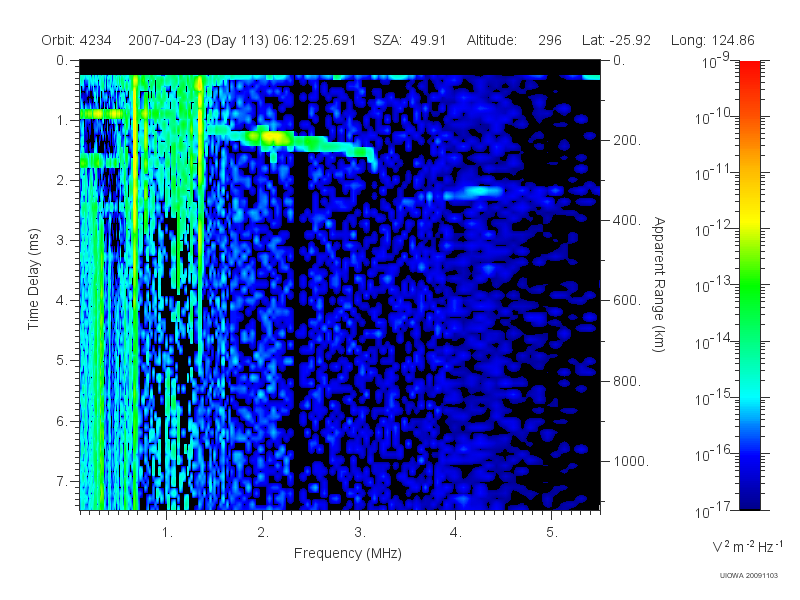Click the red top of the color bar
Viewport: 800px width, 600px height.
pos(750,77)
